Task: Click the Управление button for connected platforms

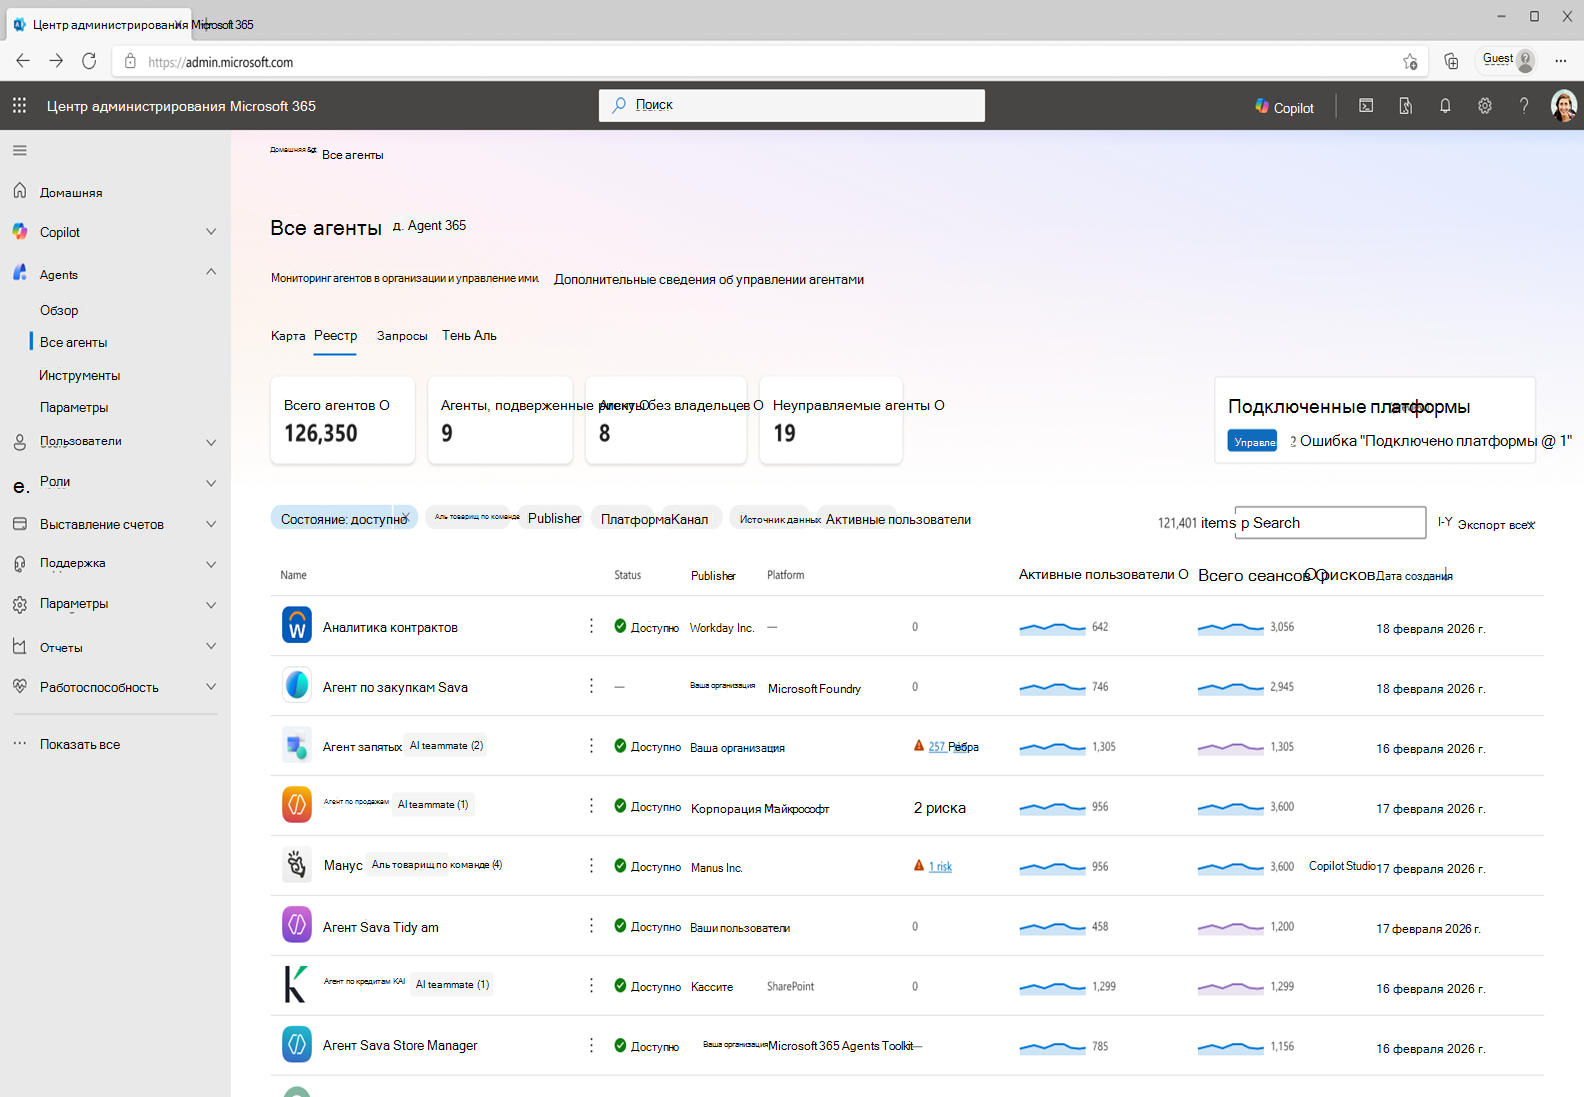Action: (1252, 441)
